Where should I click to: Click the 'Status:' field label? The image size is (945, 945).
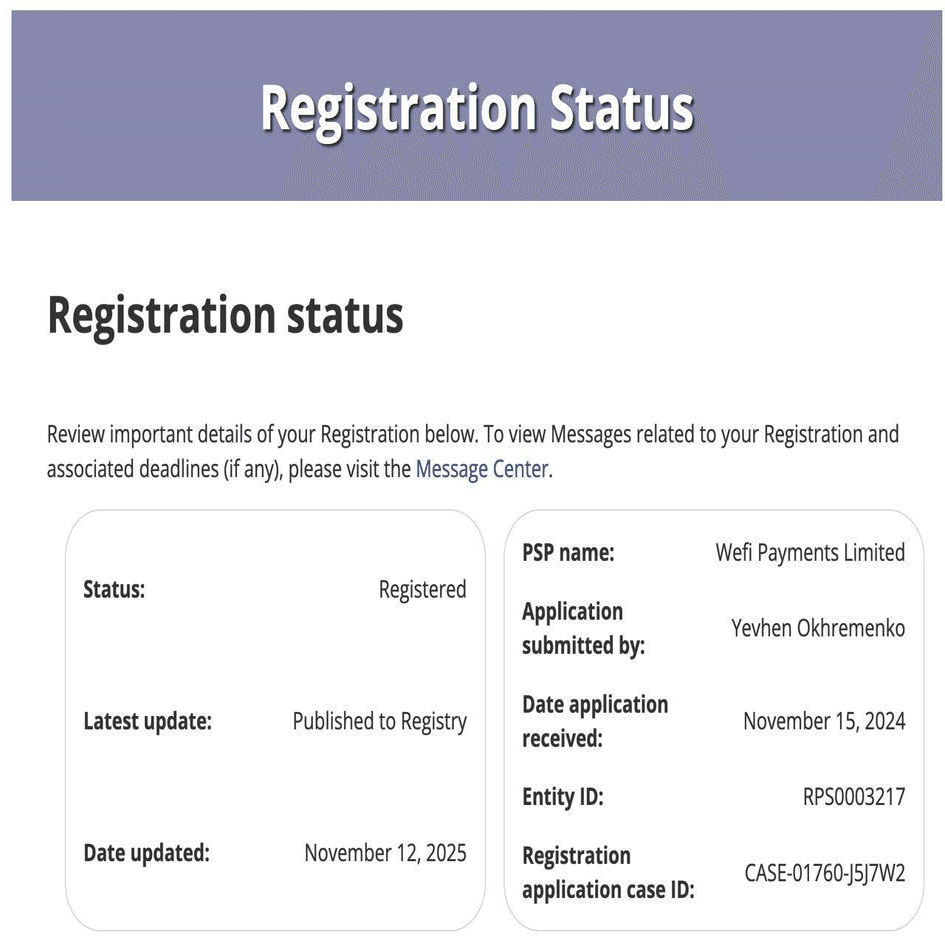[114, 589]
